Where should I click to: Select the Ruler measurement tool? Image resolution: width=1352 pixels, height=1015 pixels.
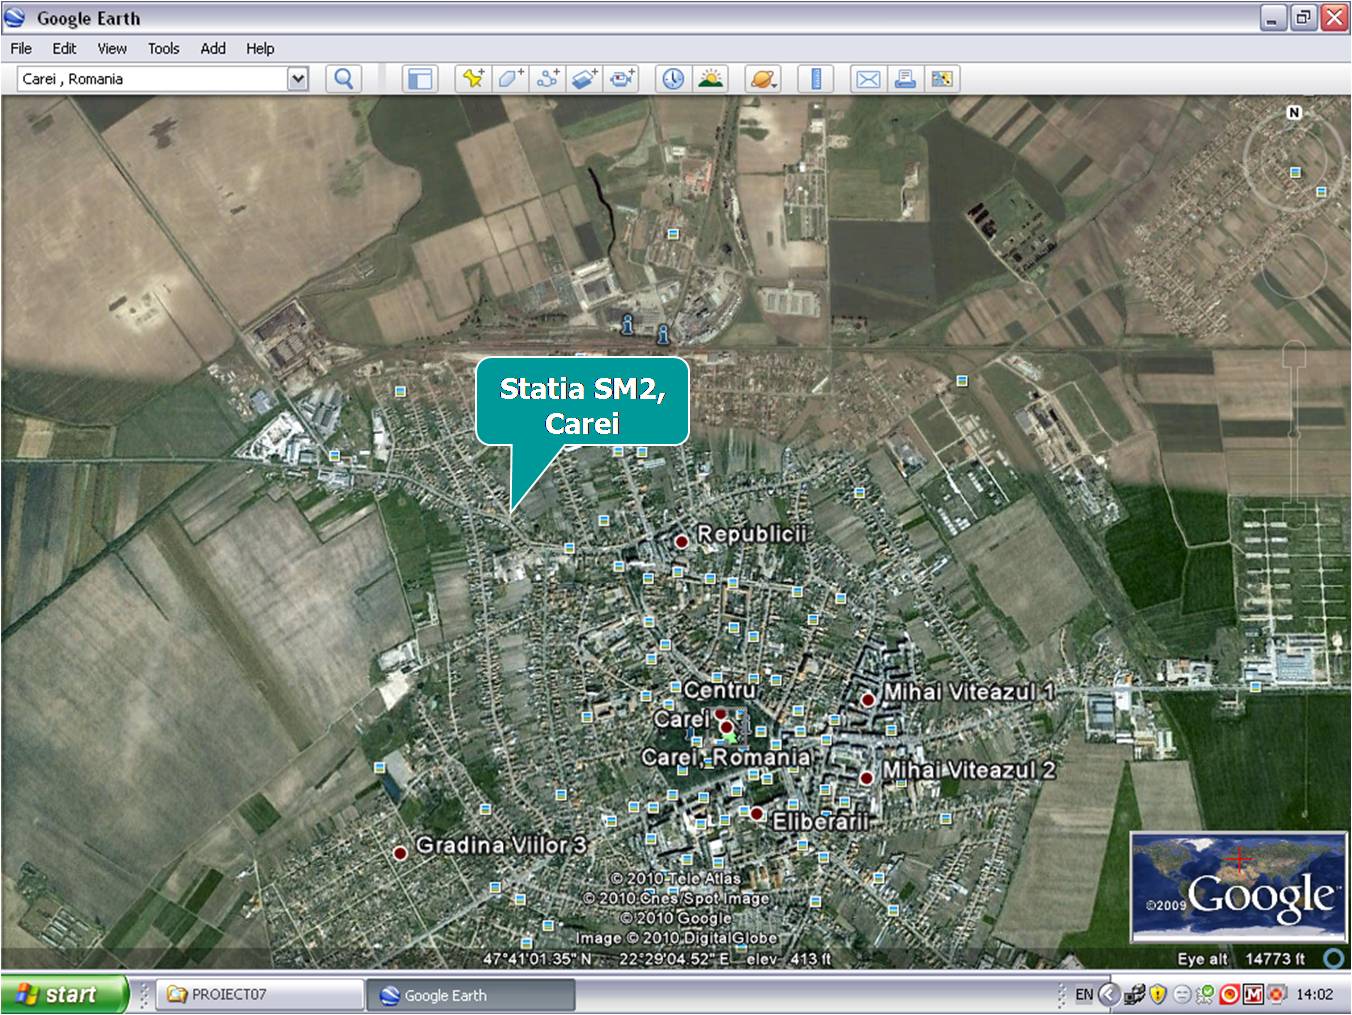point(816,79)
